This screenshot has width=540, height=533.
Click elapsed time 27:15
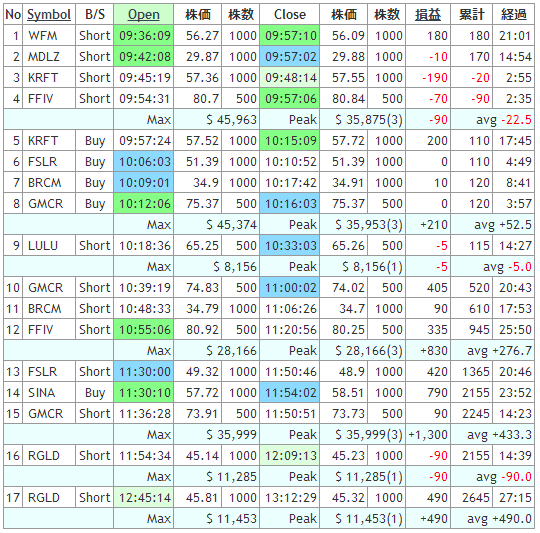pos(513,498)
